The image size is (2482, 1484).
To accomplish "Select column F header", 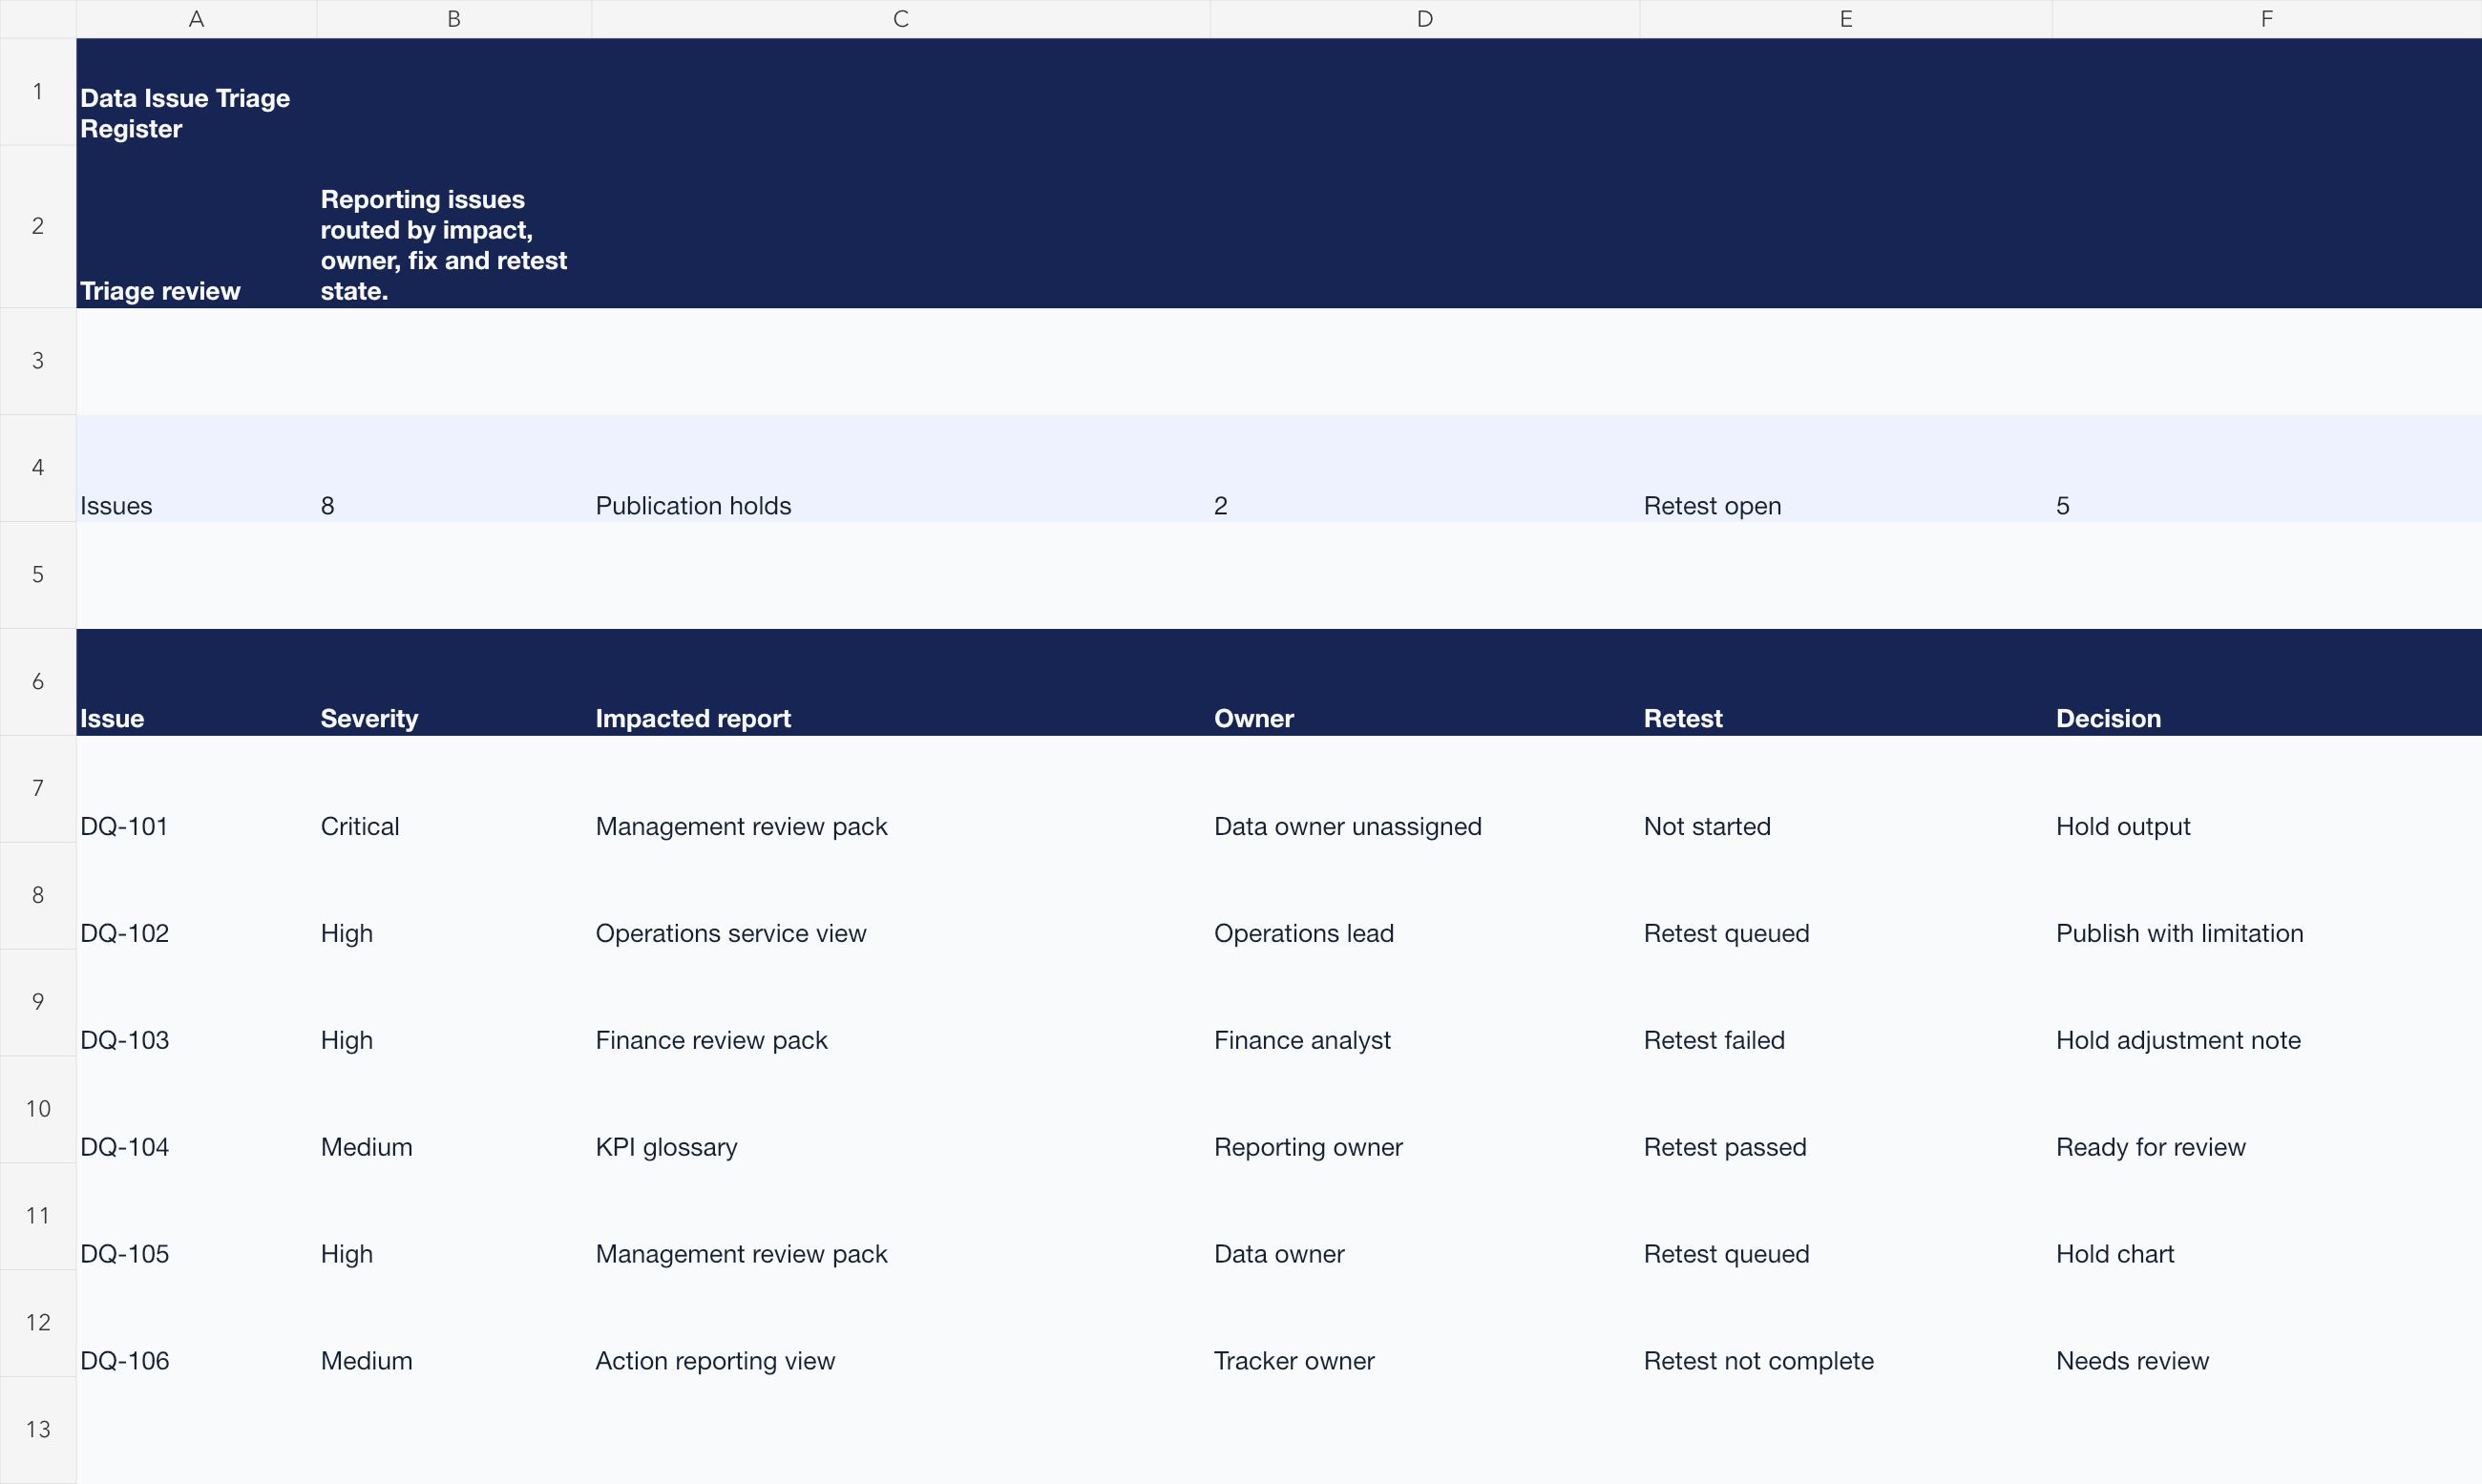I will pos(2267,19).
